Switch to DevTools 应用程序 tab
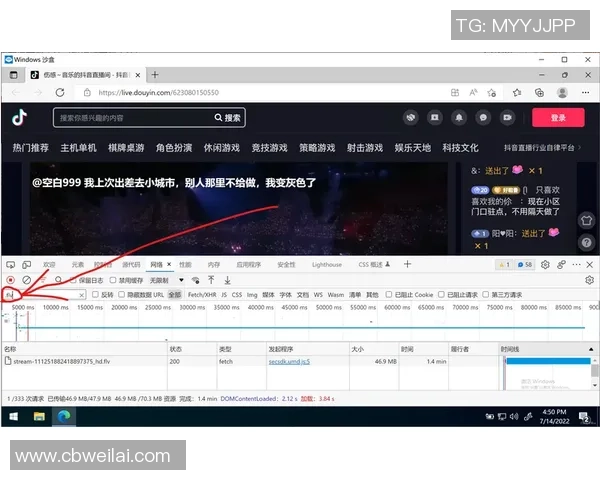Image resolution: width=600 pixels, height=480 pixels. click(x=249, y=264)
